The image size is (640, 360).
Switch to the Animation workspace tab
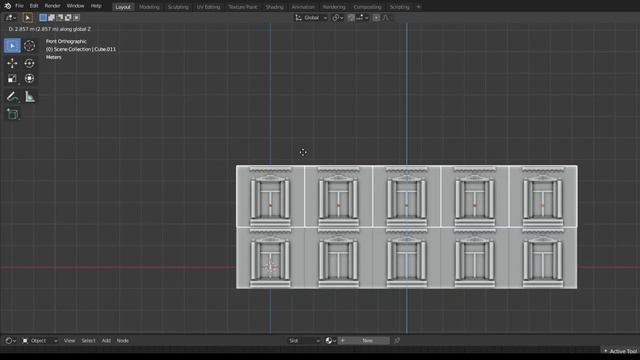click(303, 7)
